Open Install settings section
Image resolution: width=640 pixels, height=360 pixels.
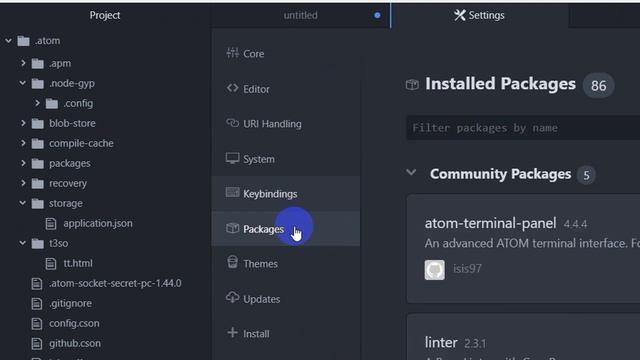(286, 334)
